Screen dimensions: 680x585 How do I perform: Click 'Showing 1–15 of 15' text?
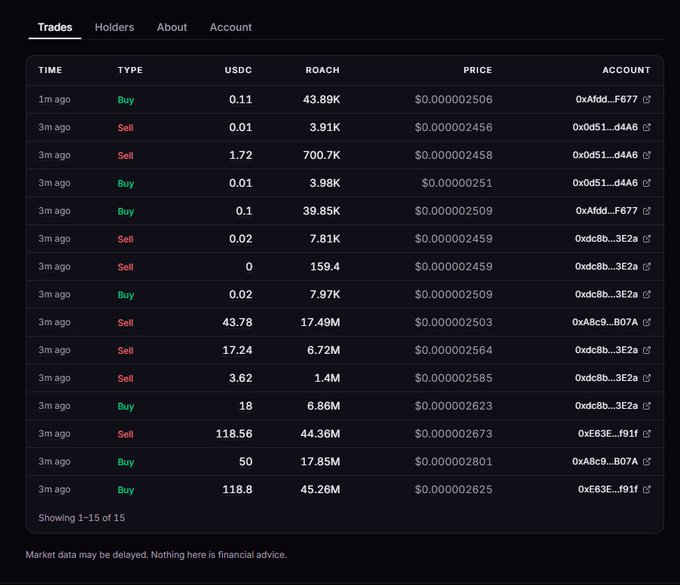point(82,518)
